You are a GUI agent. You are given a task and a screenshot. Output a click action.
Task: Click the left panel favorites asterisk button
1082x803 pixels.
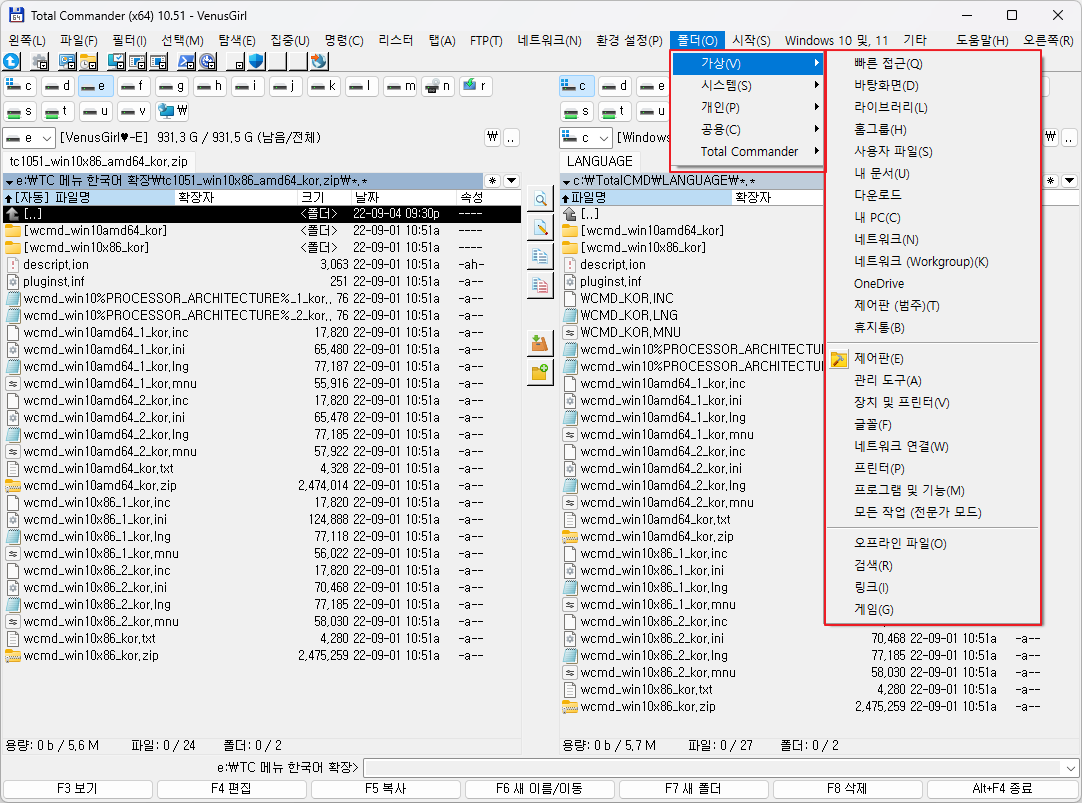coord(493,181)
